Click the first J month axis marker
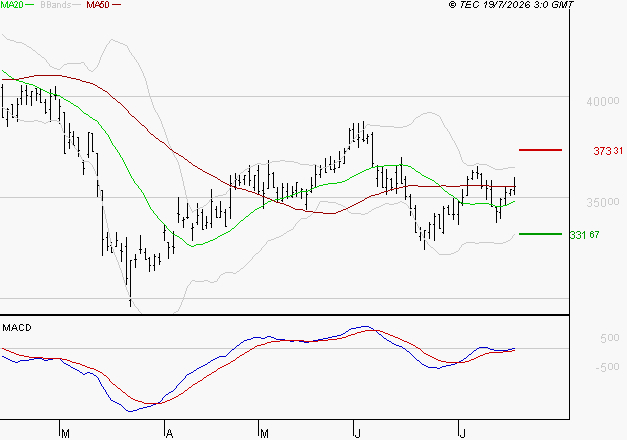Screen dimensions: 627x440 coord(357,434)
